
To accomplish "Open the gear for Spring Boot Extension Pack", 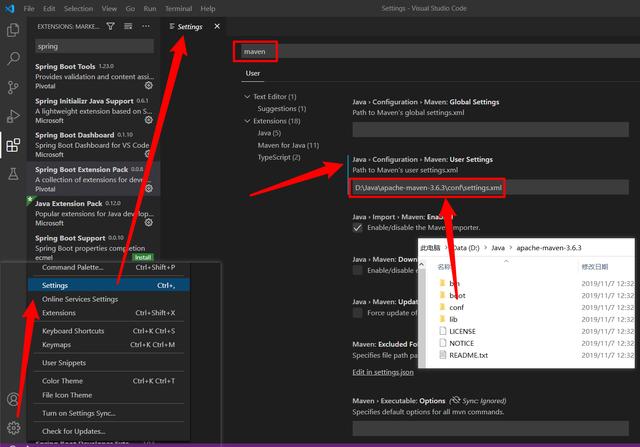I will point(149,188).
